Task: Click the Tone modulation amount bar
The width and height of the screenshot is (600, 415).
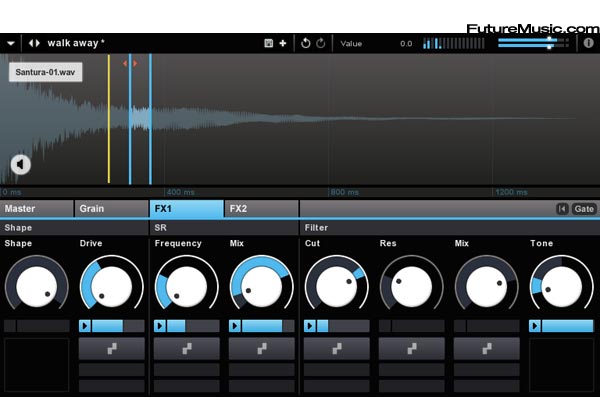Action: tap(567, 326)
